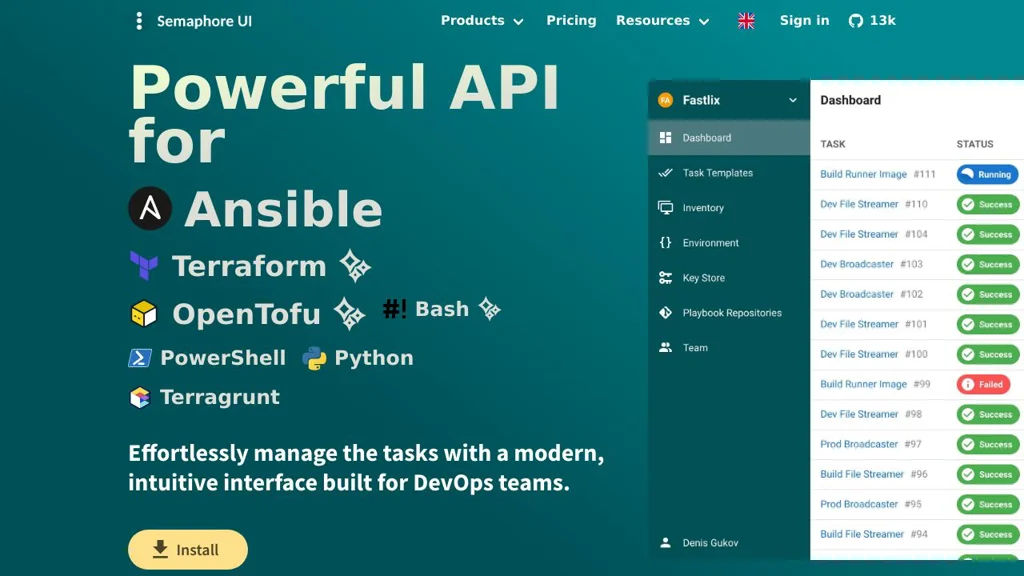Click the sparkle icon next to OpenTofu
Image resolution: width=1024 pixels, height=576 pixels.
point(349,313)
